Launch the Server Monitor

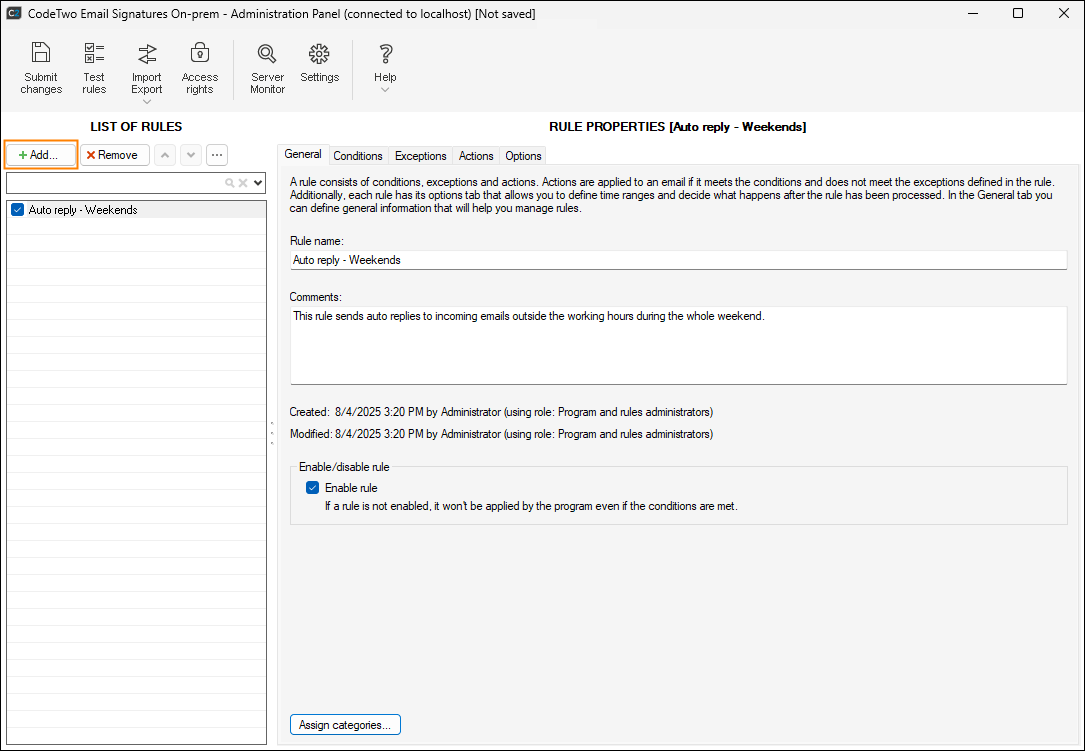pos(267,69)
